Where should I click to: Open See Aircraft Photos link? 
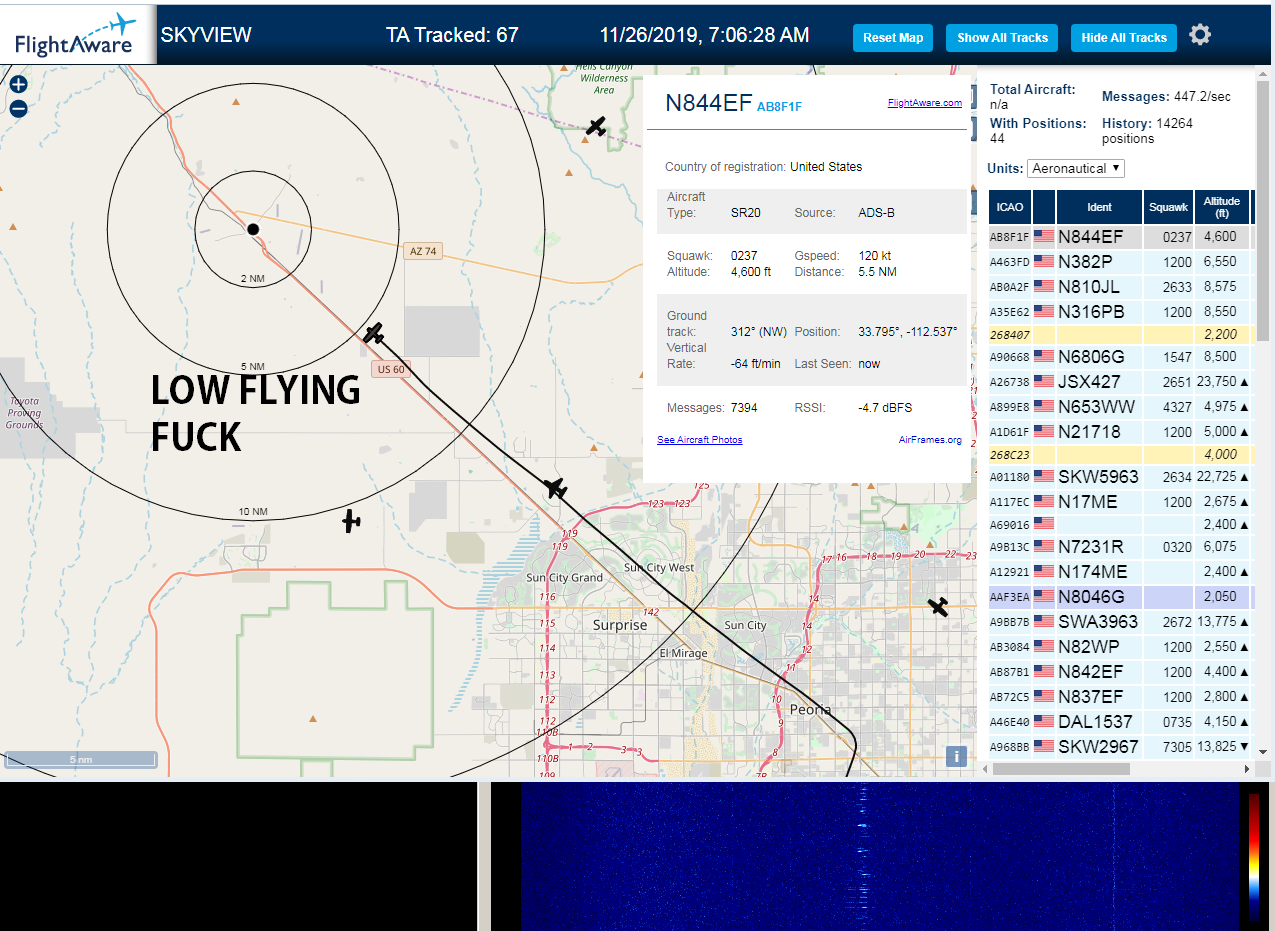coord(699,440)
